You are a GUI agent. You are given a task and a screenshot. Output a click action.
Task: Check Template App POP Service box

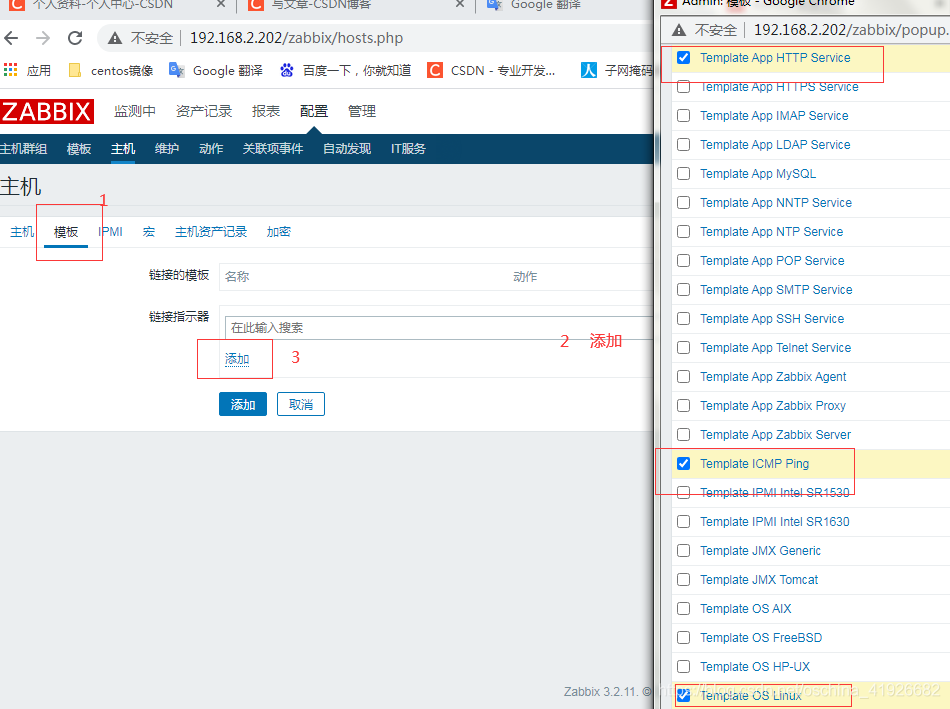683,261
